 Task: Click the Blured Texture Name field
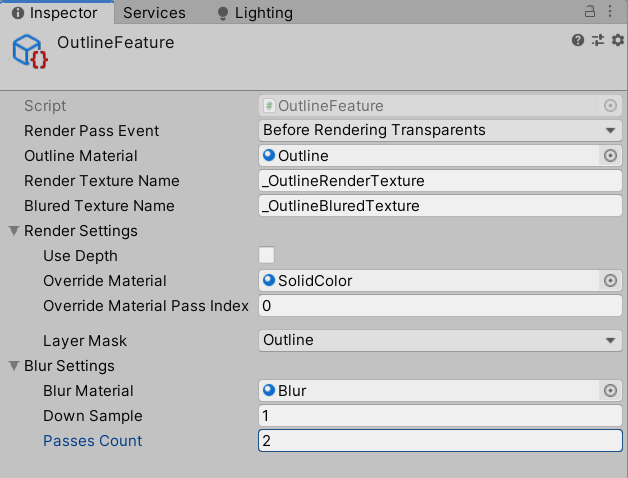pos(440,206)
